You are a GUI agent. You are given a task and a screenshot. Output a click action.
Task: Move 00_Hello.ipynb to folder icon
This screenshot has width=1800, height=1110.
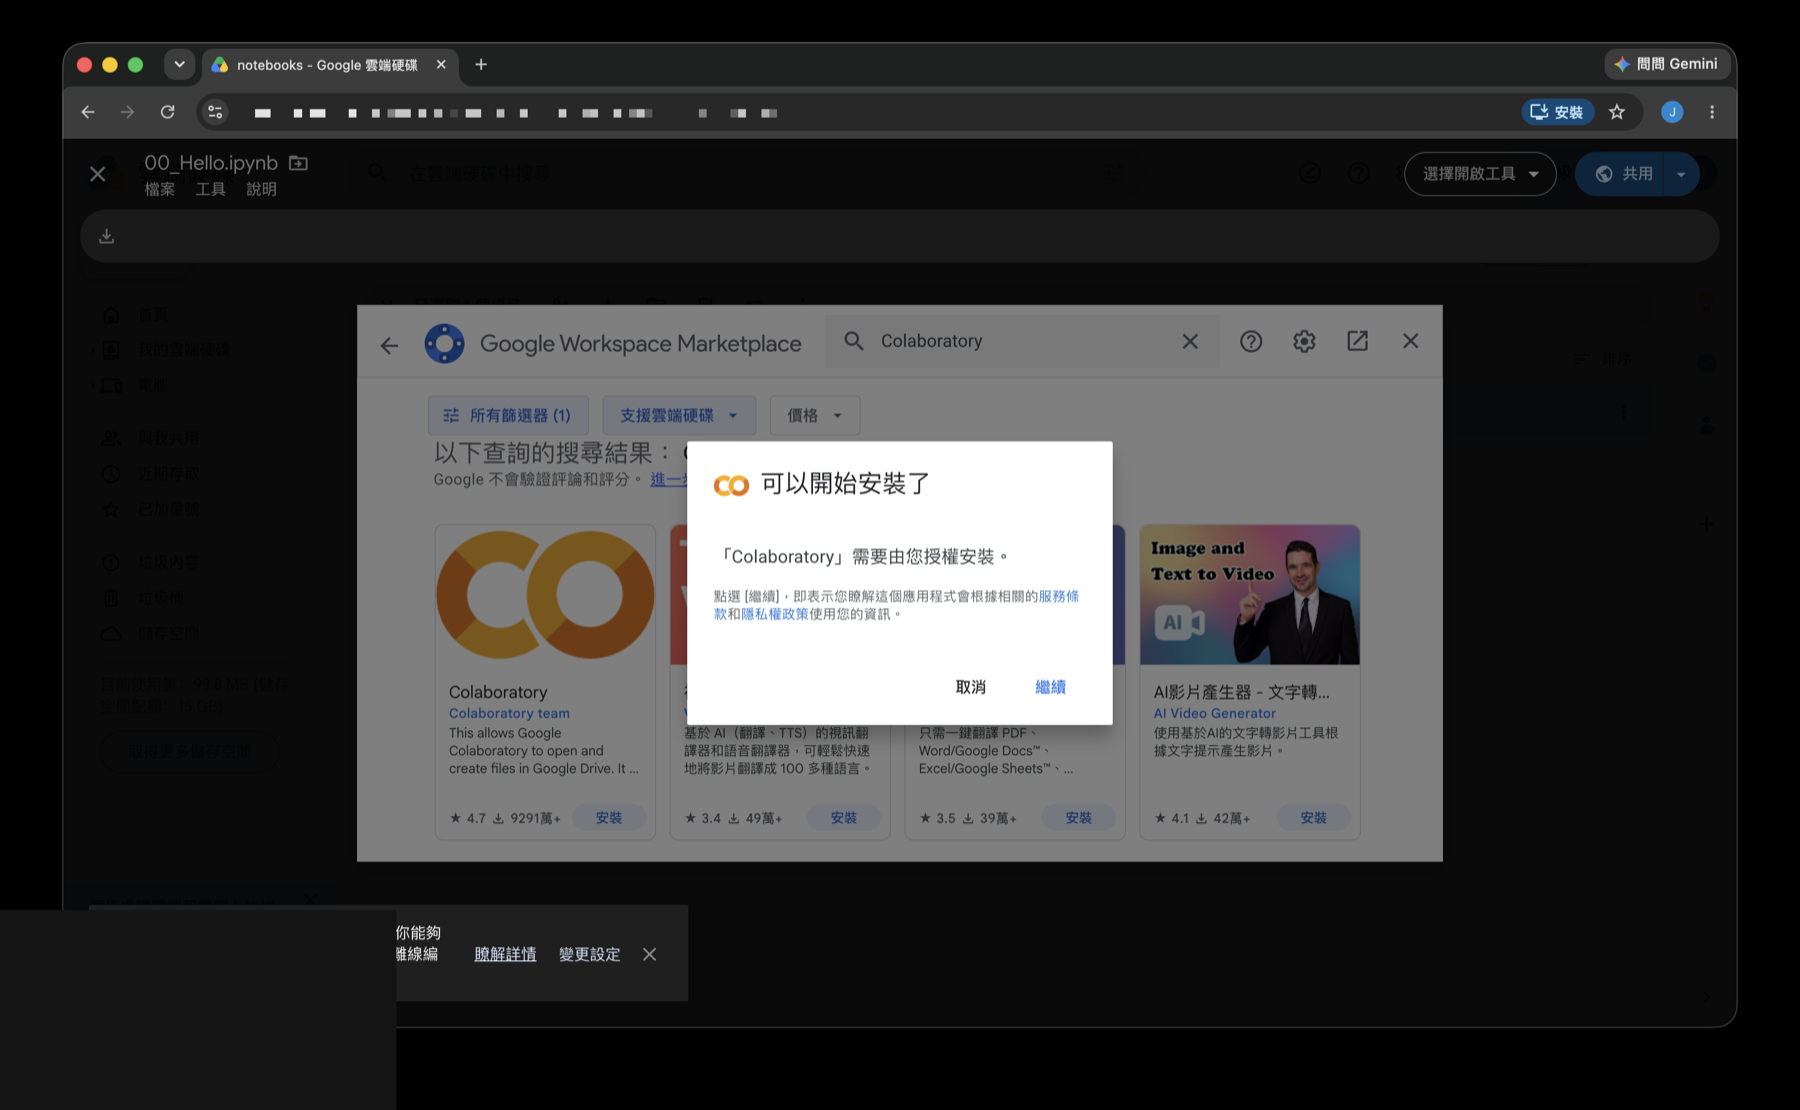point(298,162)
